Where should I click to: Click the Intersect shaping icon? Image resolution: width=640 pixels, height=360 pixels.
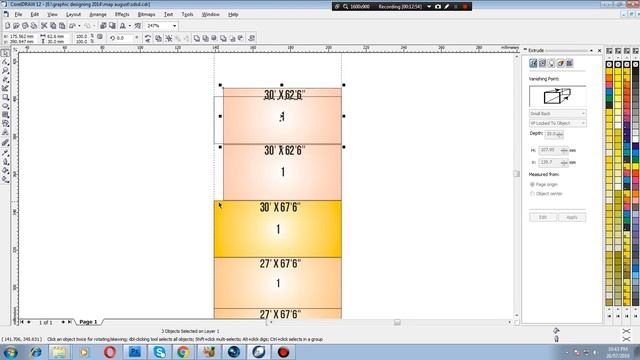pyautogui.click(x=214, y=38)
